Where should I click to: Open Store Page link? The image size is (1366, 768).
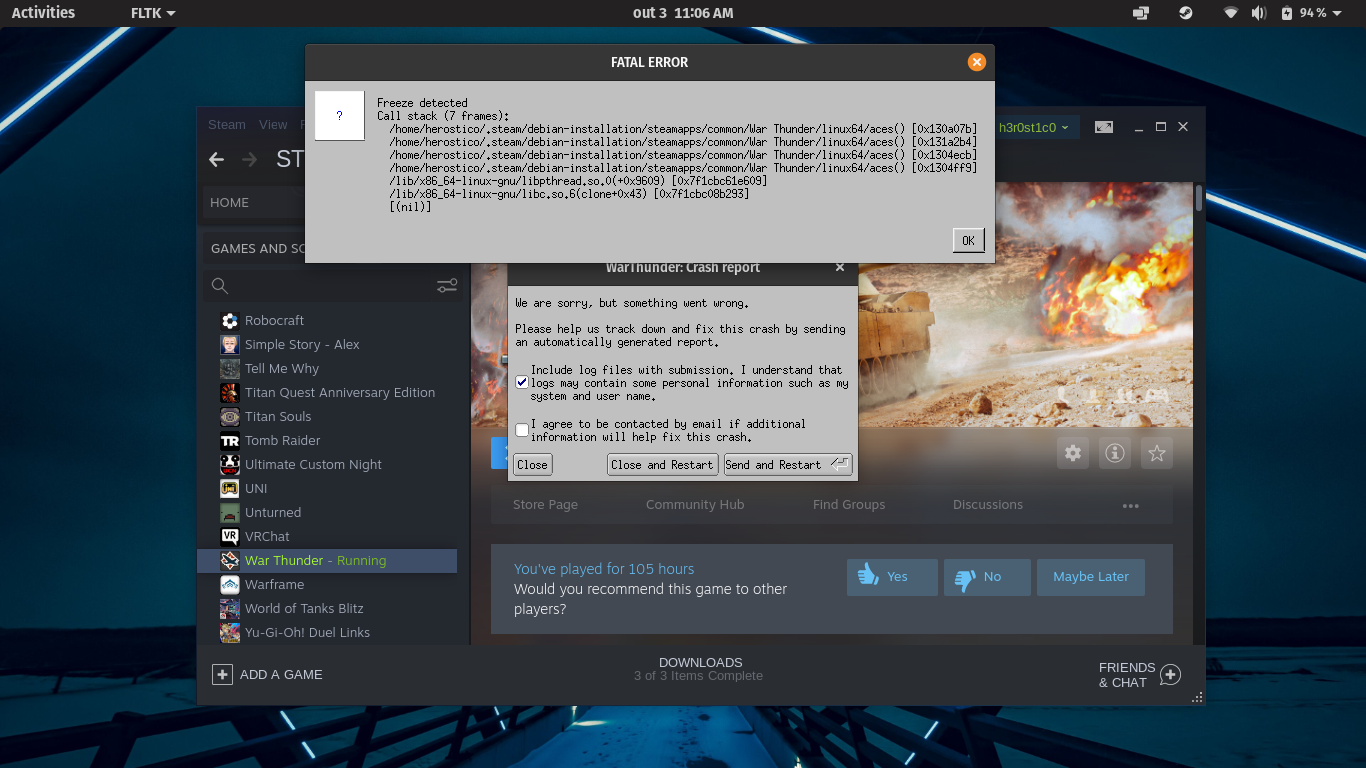click(545, 505)
